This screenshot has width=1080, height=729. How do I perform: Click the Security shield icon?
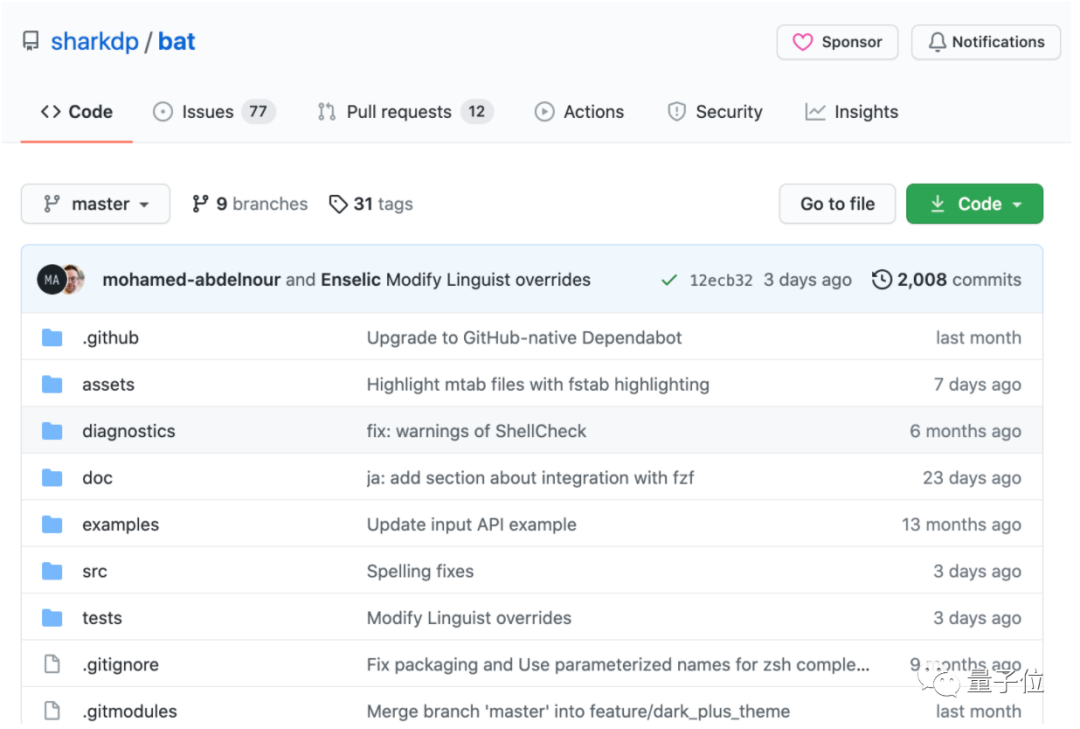click(x=676, y=112)
